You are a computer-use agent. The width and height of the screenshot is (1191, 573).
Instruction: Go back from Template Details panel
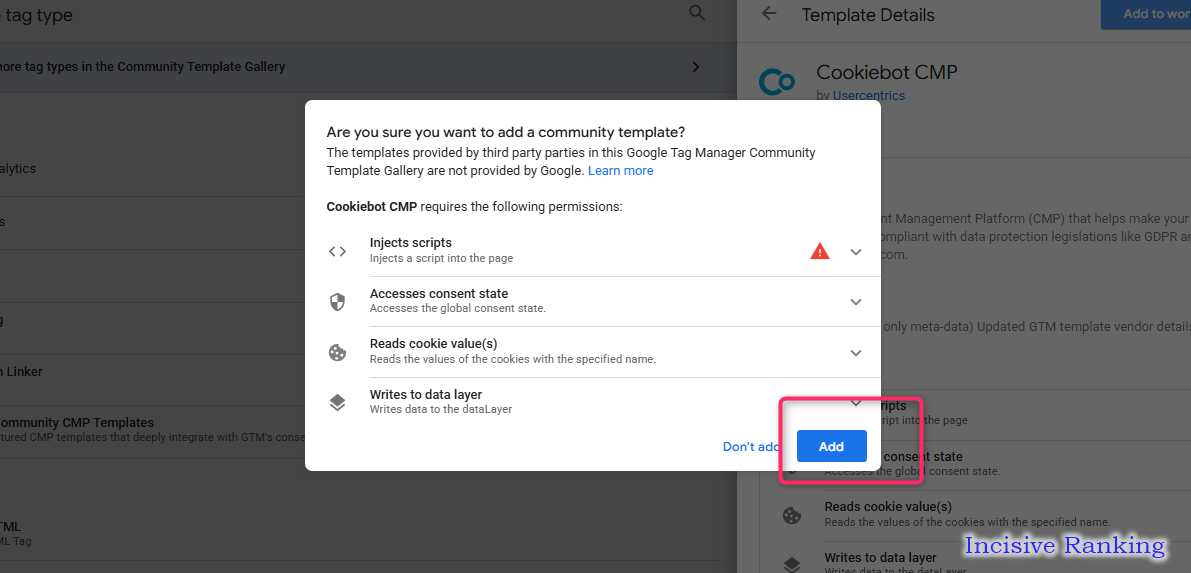coord(769,14)
